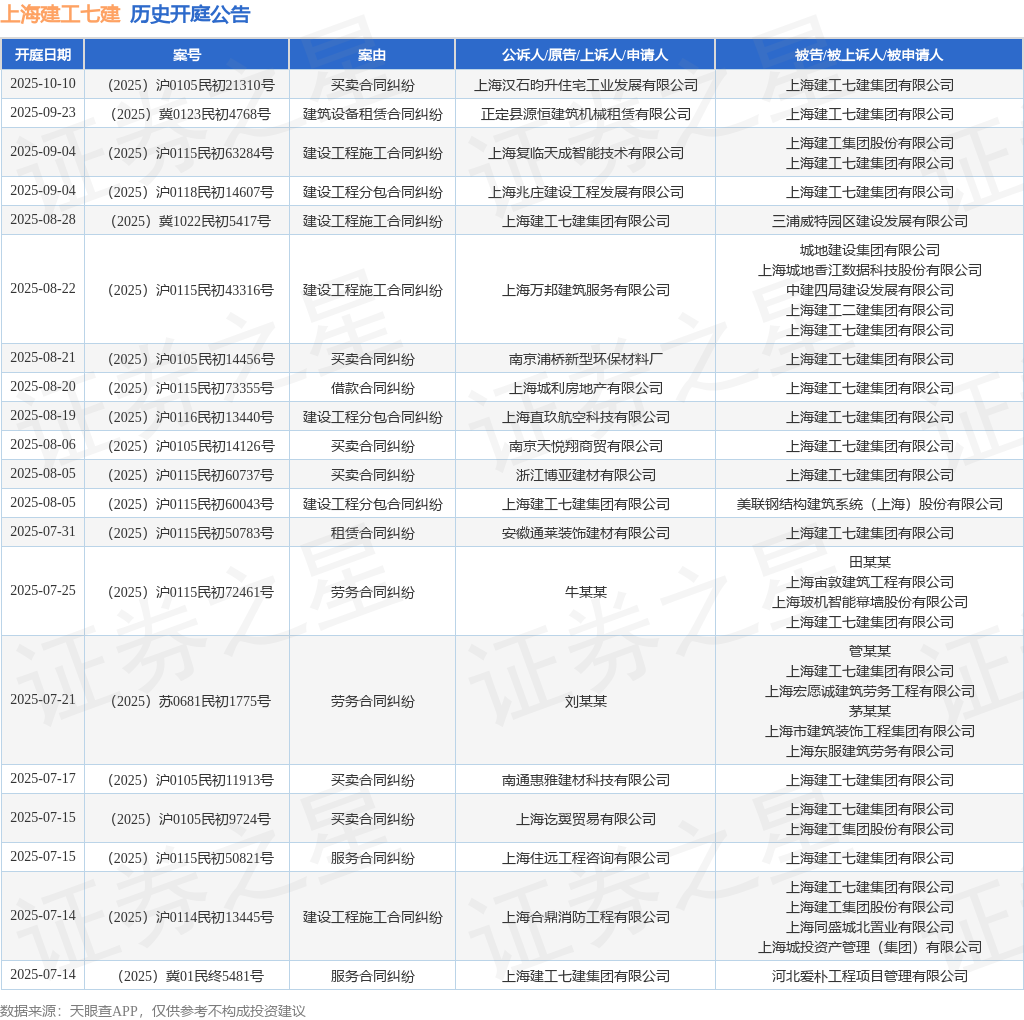This screenshot has width=1024, height=1020.
Task: Click 借款合同纠纷 cause cell
Action: click(372, 388)
